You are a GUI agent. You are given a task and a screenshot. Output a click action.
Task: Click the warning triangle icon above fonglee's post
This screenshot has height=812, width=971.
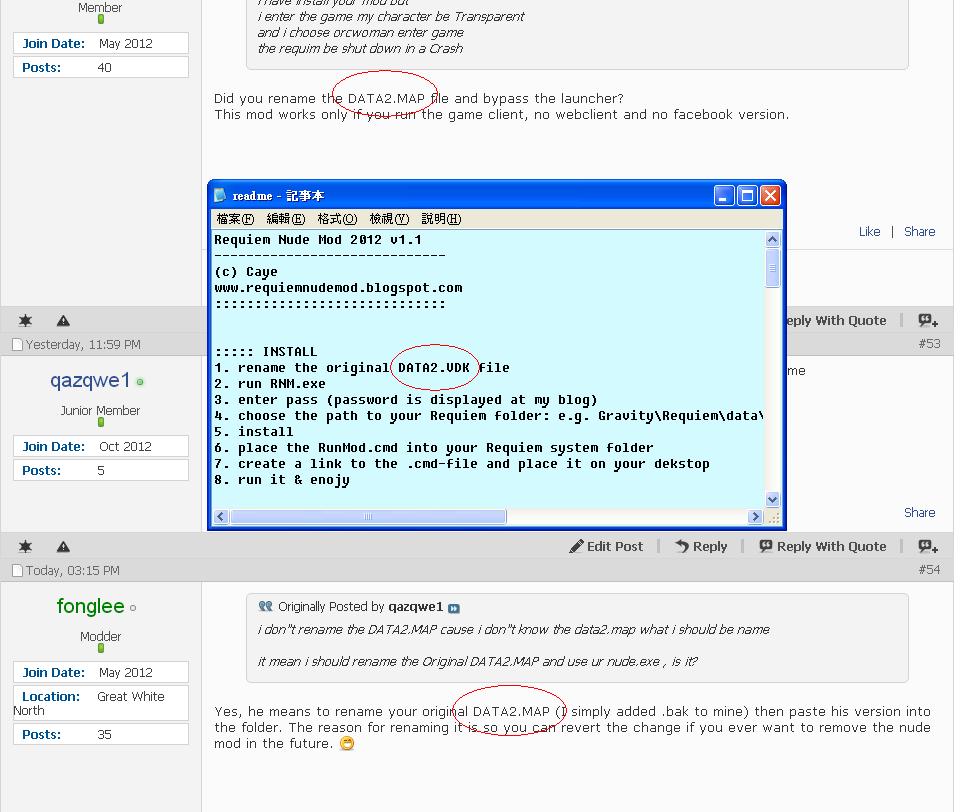coord(63,546)
